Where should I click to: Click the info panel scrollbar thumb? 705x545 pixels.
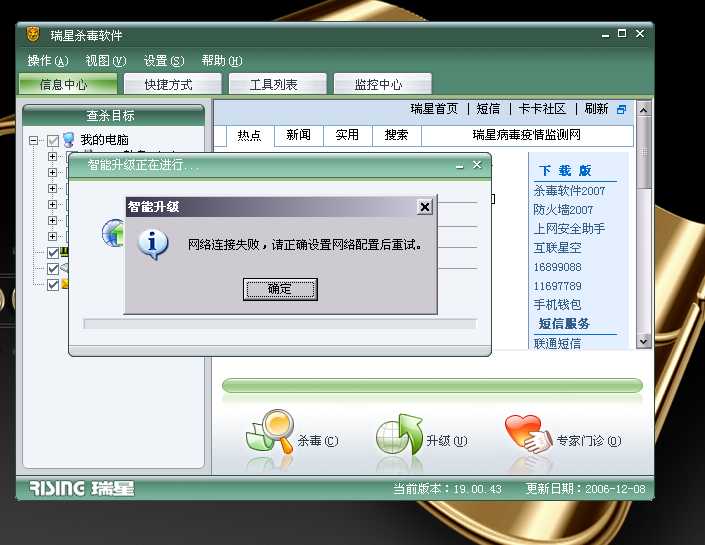(x=643, y=152)
